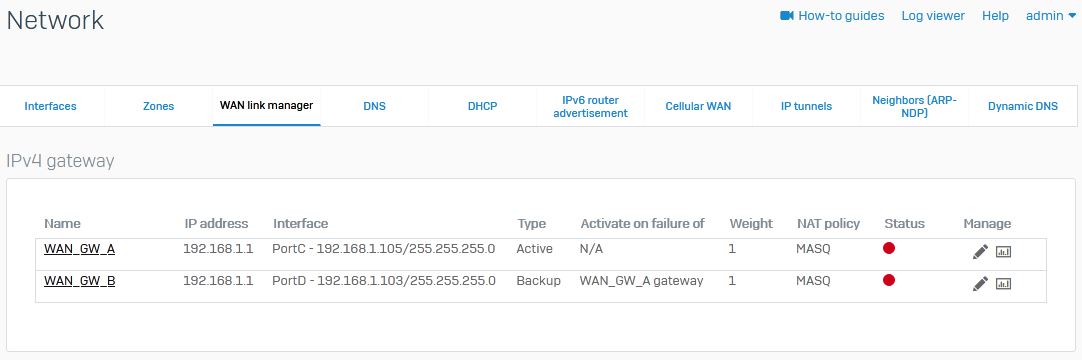Open the Log viewer link

(933, 16)
